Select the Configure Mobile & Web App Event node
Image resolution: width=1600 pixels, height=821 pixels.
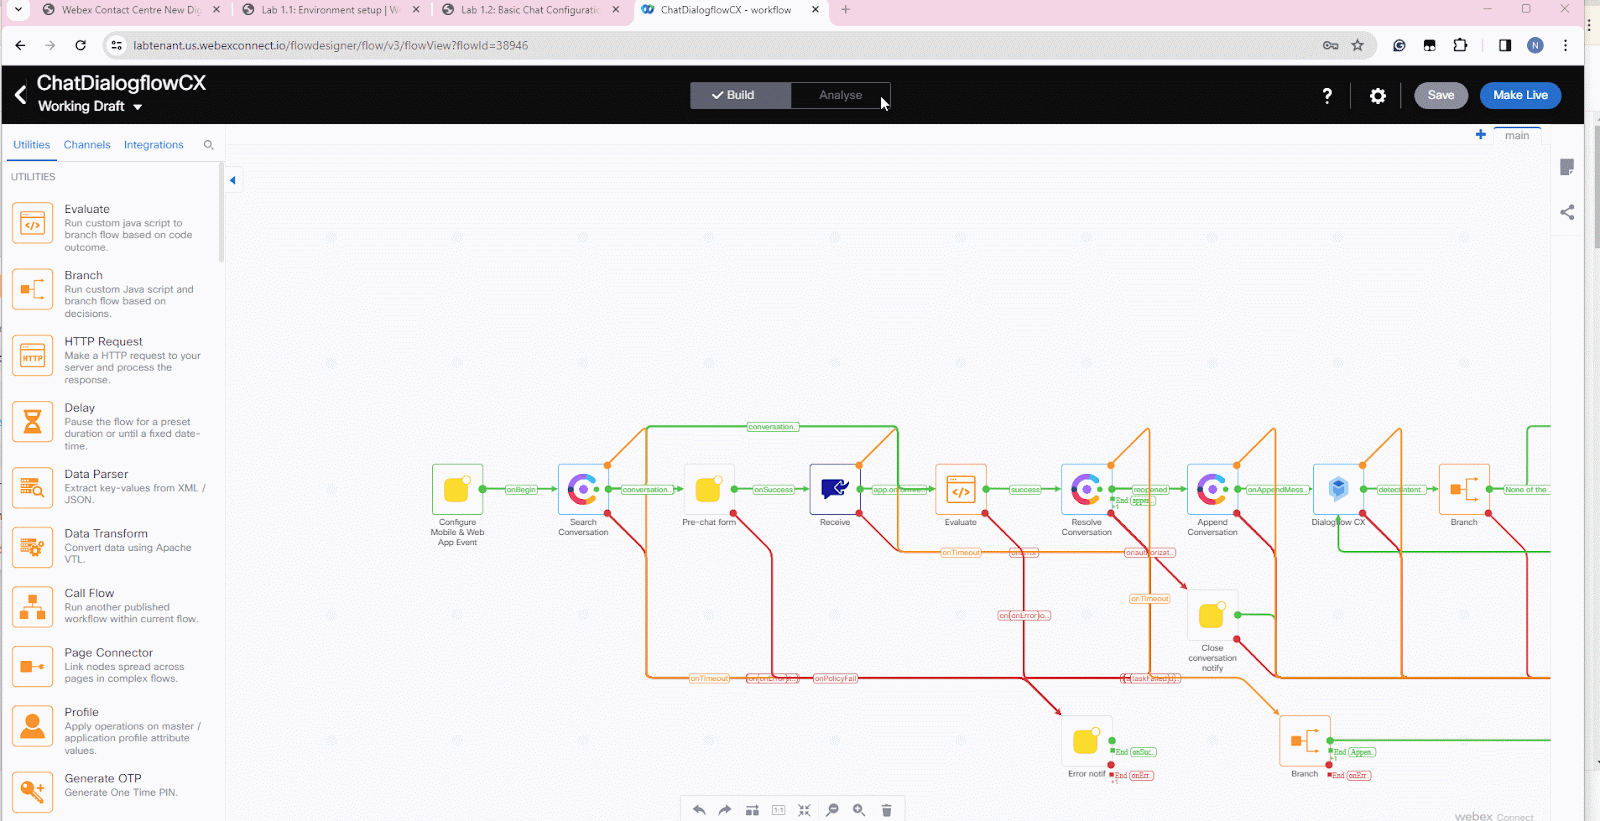click(457, 489)
